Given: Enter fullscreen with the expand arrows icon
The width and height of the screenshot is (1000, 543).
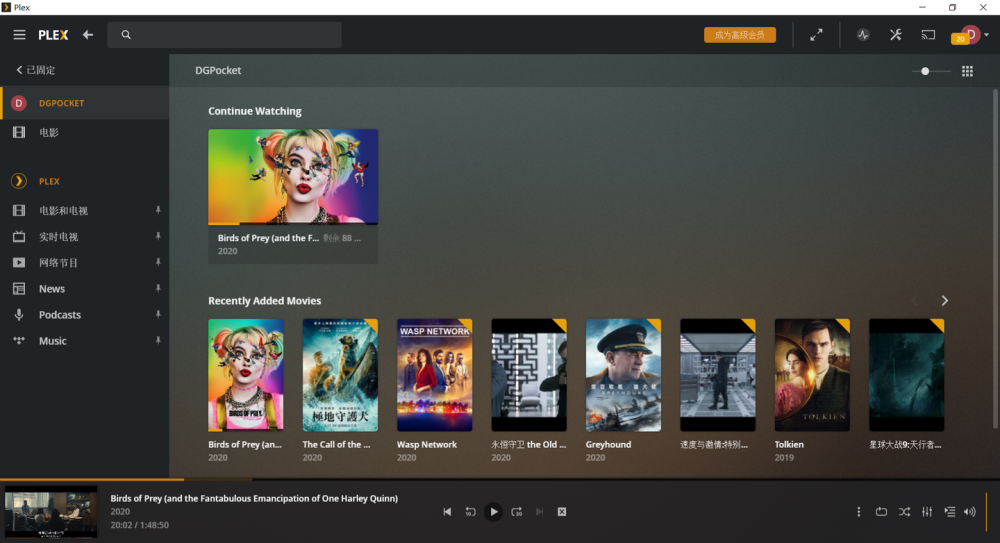Looking at the screenshot, I should click(x=816, y=35).
